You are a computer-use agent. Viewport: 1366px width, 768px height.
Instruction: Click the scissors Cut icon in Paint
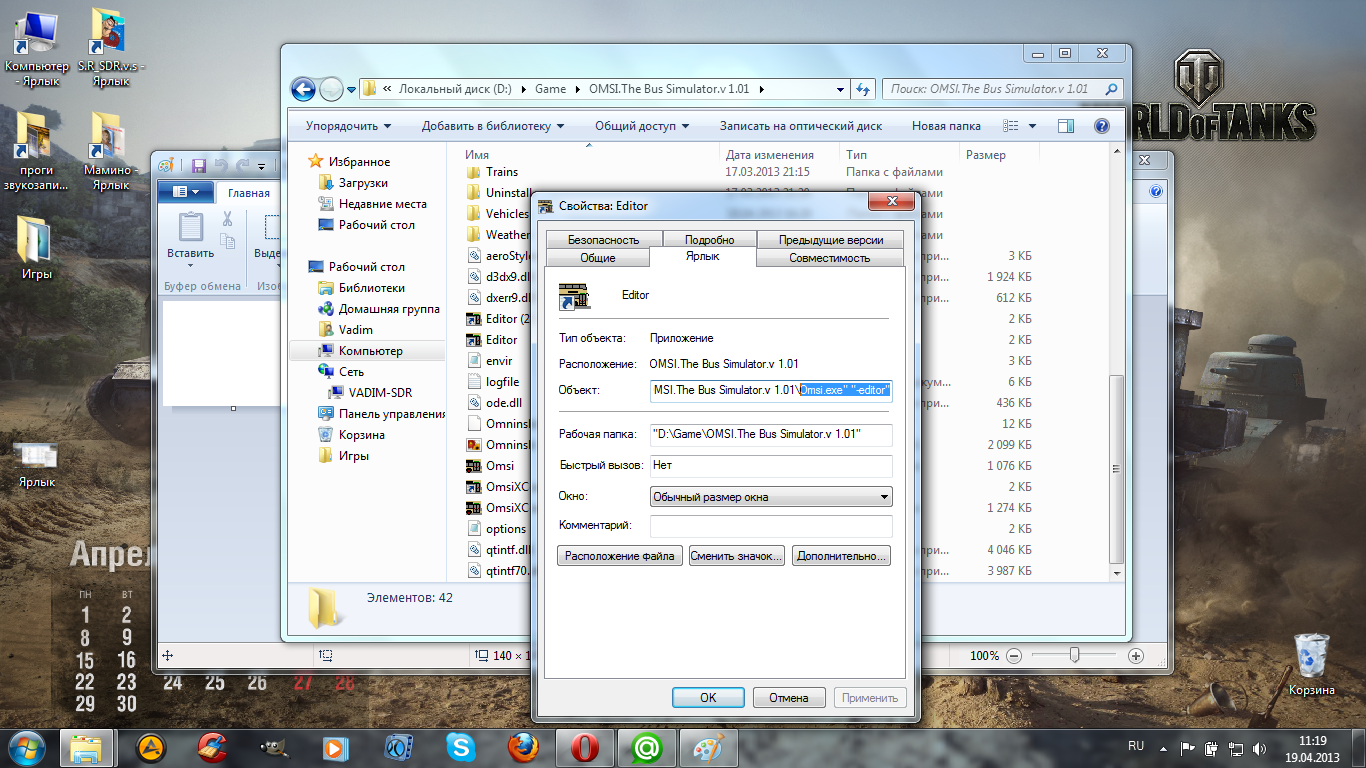pos(228,219)
